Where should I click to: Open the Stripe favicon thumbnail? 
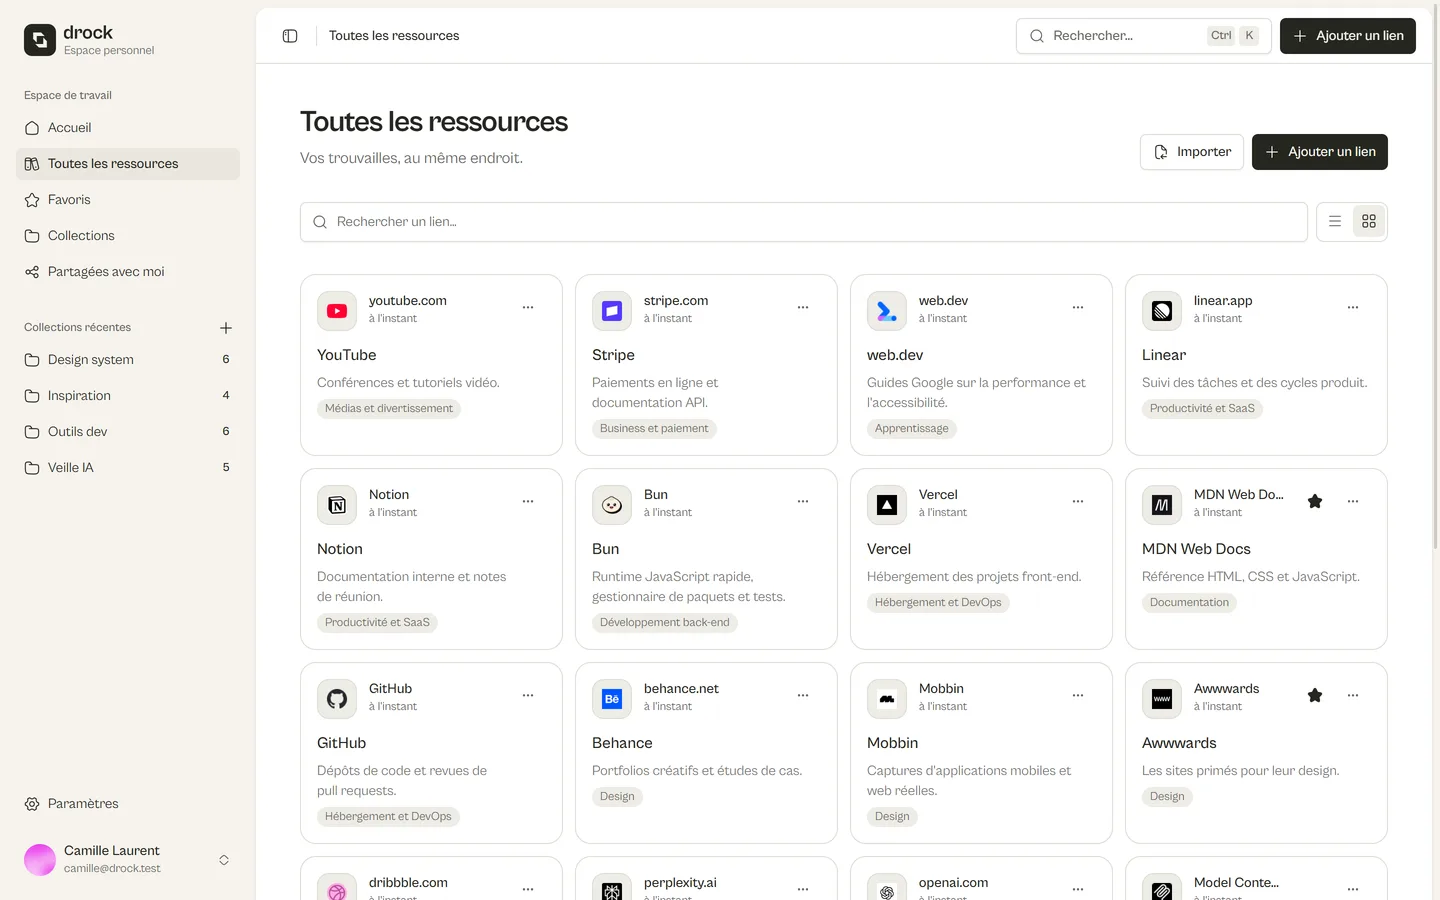point(612,311)
